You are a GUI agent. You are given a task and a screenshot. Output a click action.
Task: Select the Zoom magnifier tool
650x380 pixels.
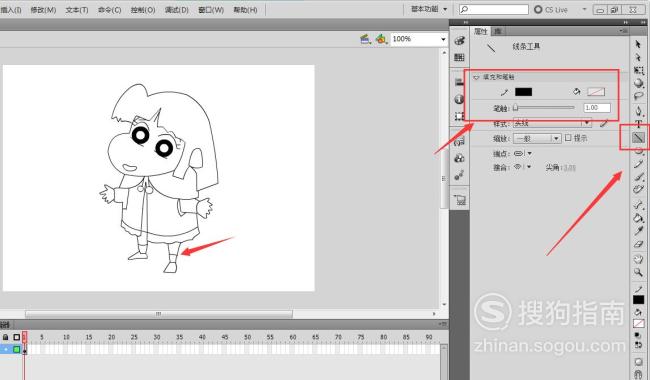[638, 273]
